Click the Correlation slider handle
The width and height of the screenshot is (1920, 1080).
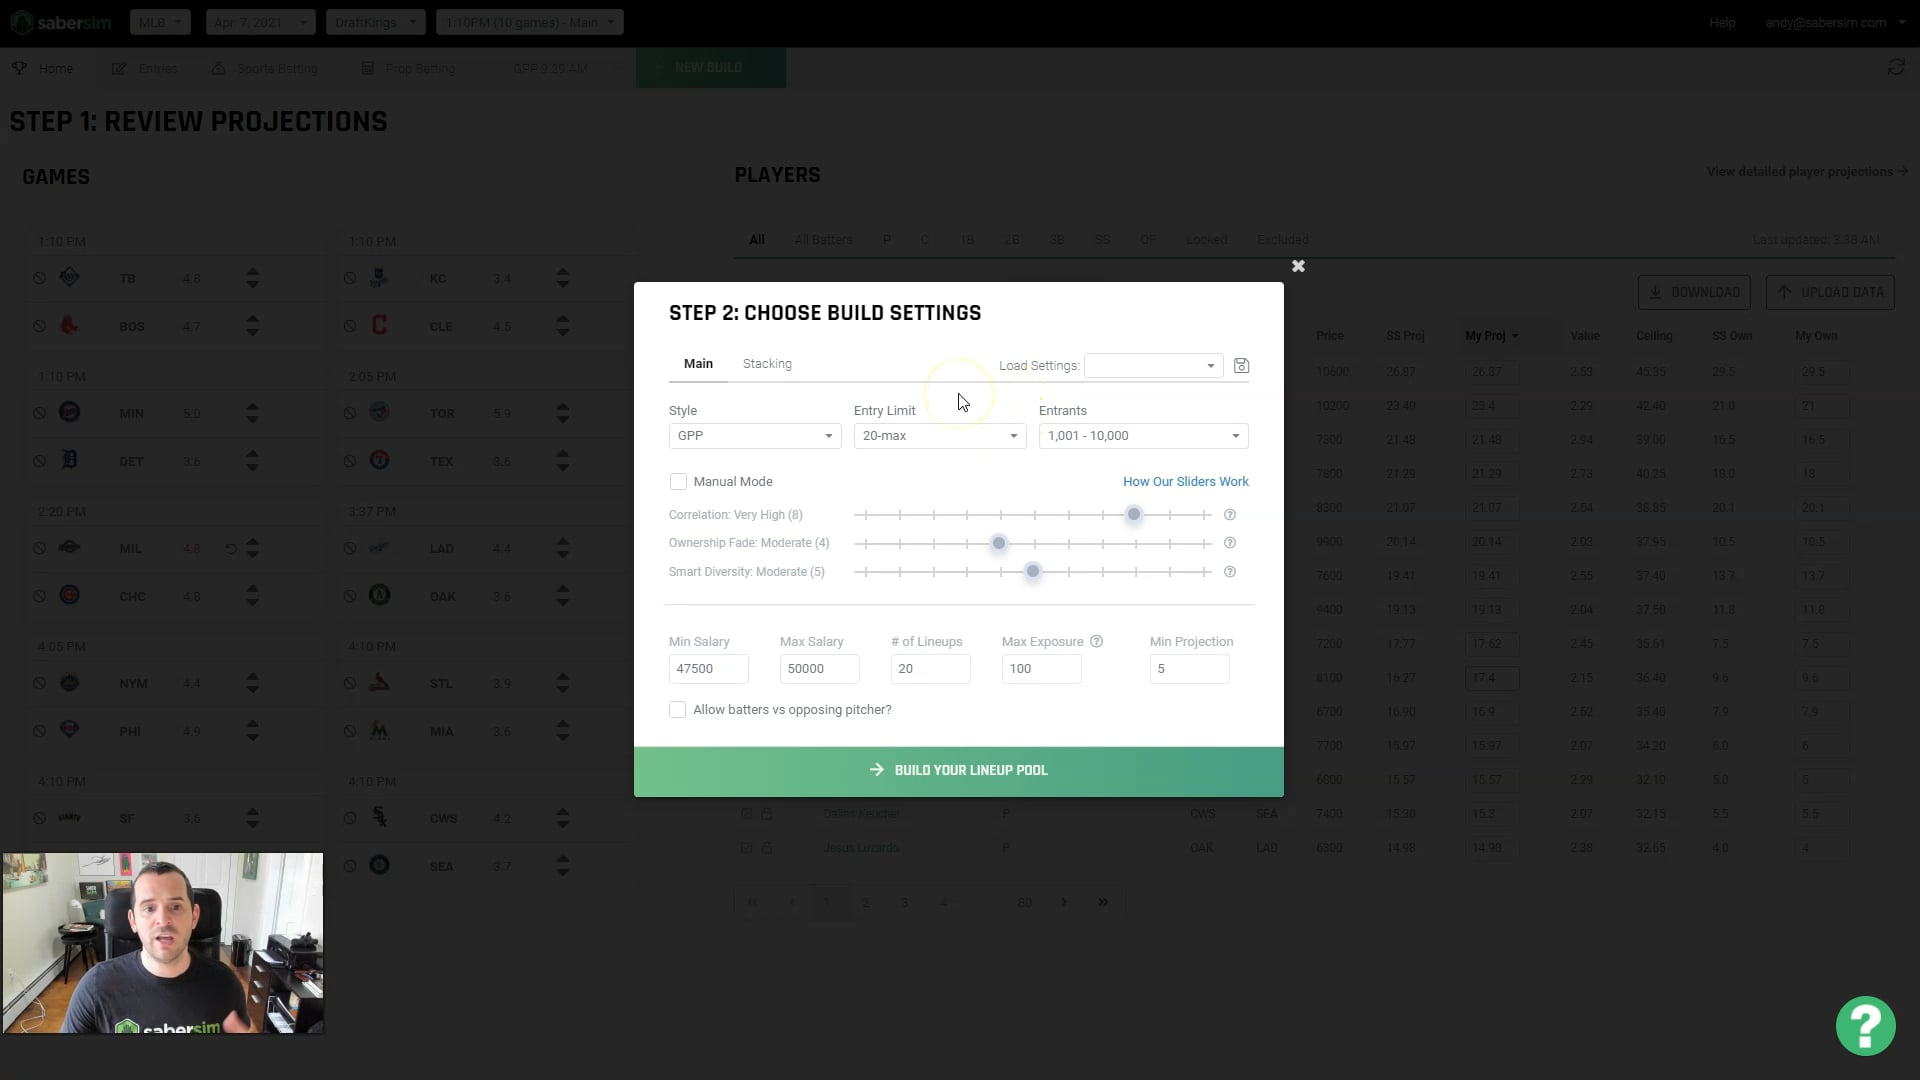pyautogui.click(x=1133, y=515)
